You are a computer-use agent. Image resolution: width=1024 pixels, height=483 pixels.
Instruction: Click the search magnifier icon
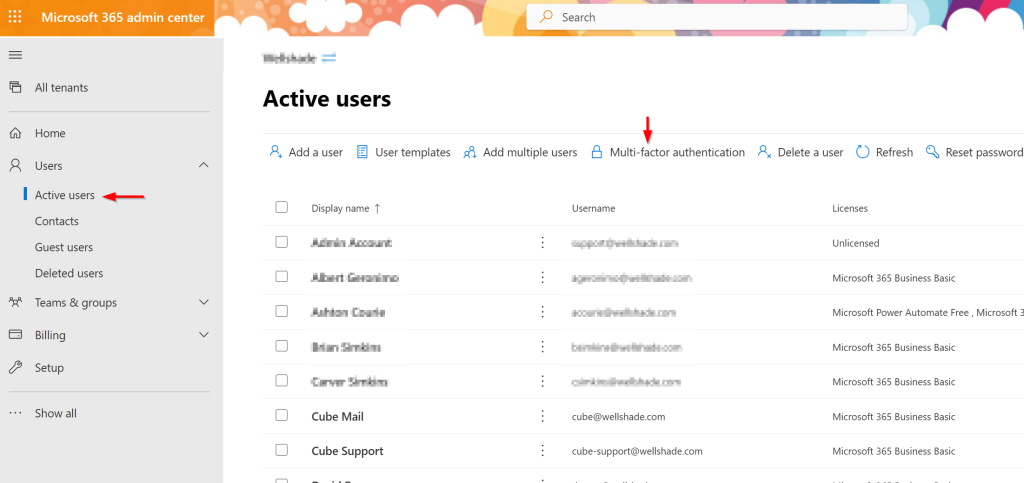point(546,18)
